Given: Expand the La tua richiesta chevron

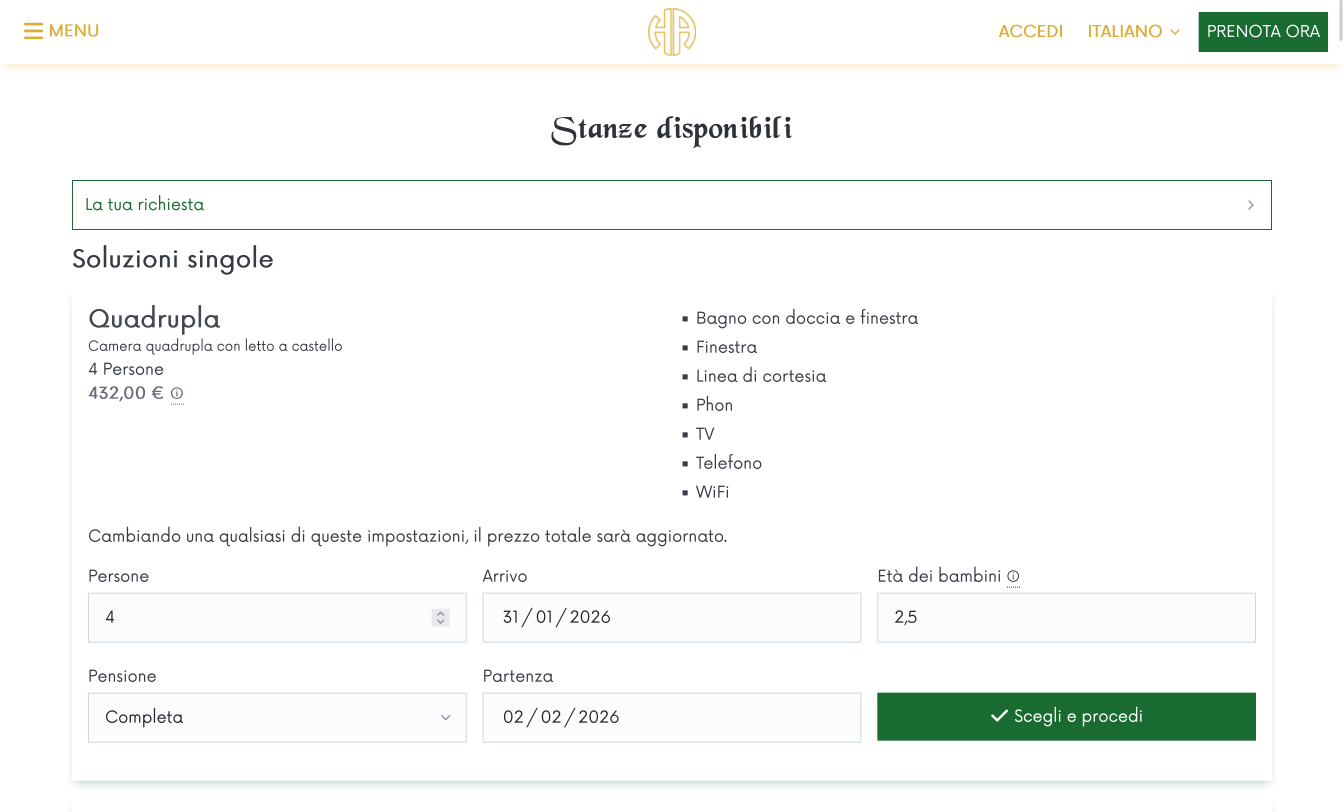Looking at the screenshot, I should 1251,204.
